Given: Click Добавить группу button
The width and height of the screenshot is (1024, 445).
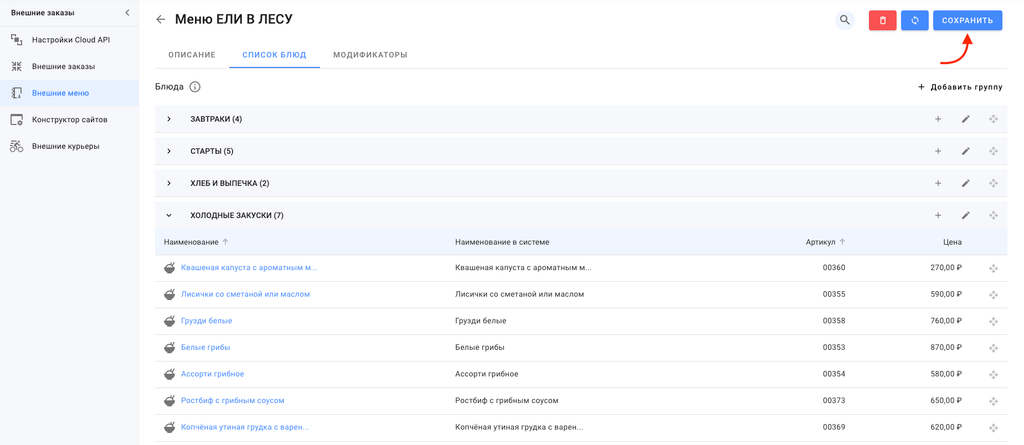Looking at the screenshot, I should [x=960, y=87].
